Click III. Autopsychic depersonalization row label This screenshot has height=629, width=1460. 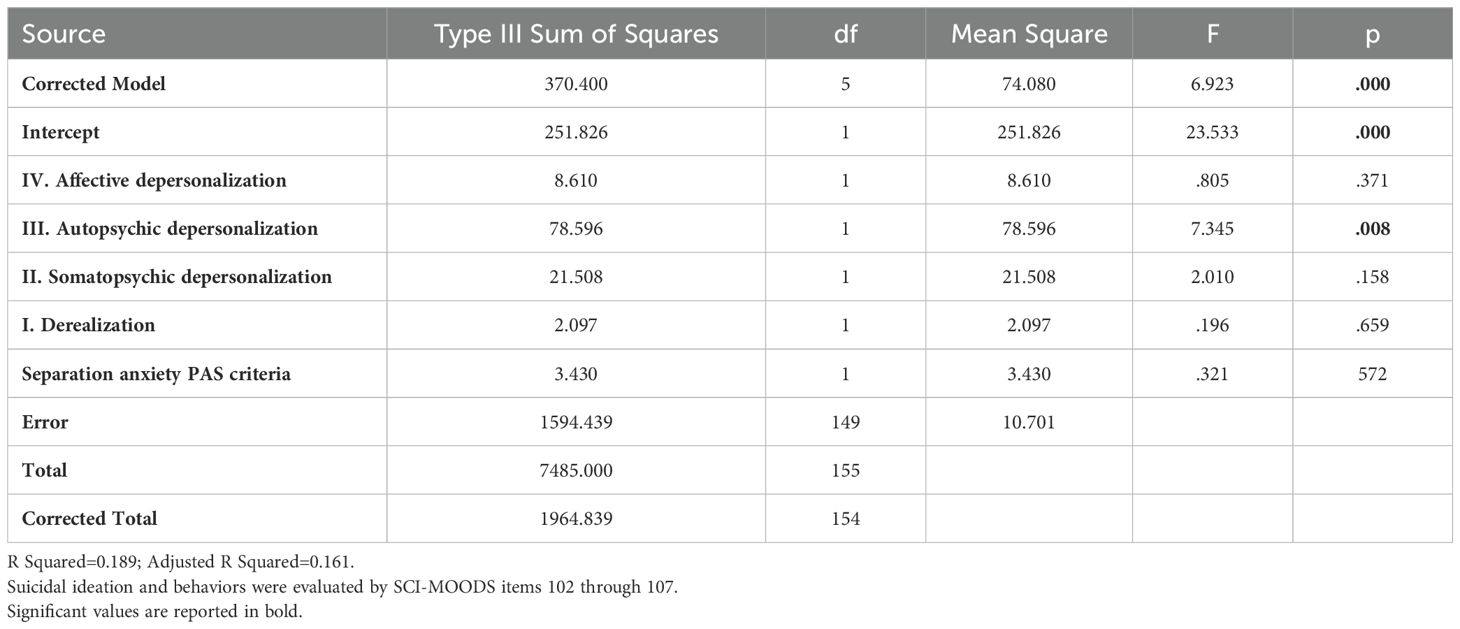170,229
